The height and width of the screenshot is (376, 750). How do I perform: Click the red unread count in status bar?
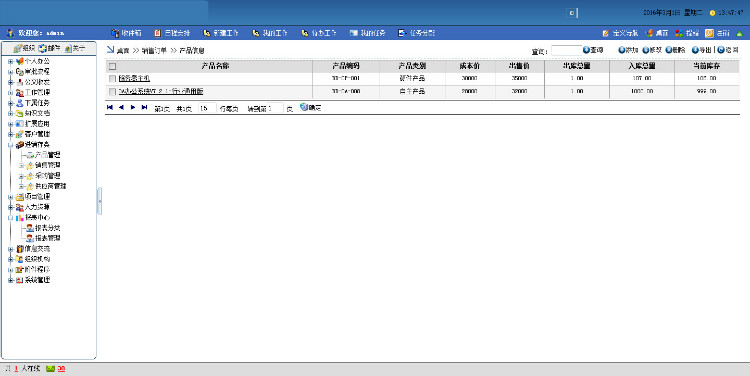(61, 369)
